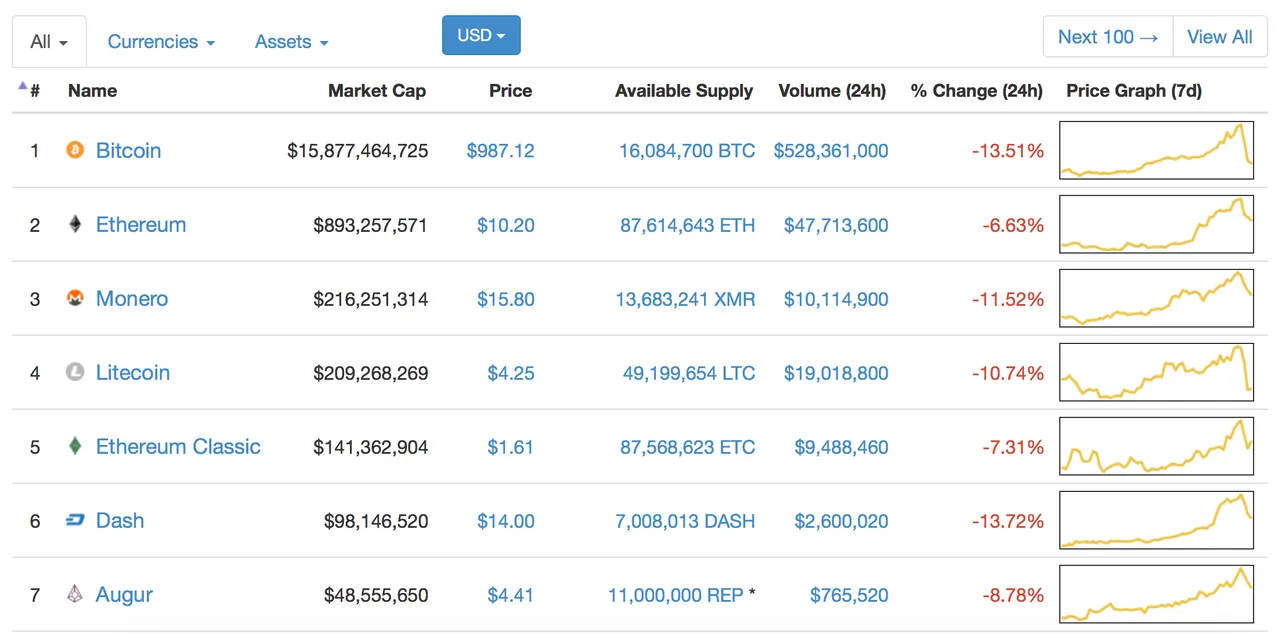Sort by Available Supply column header

pyautogui.click(x=684, y=91)
